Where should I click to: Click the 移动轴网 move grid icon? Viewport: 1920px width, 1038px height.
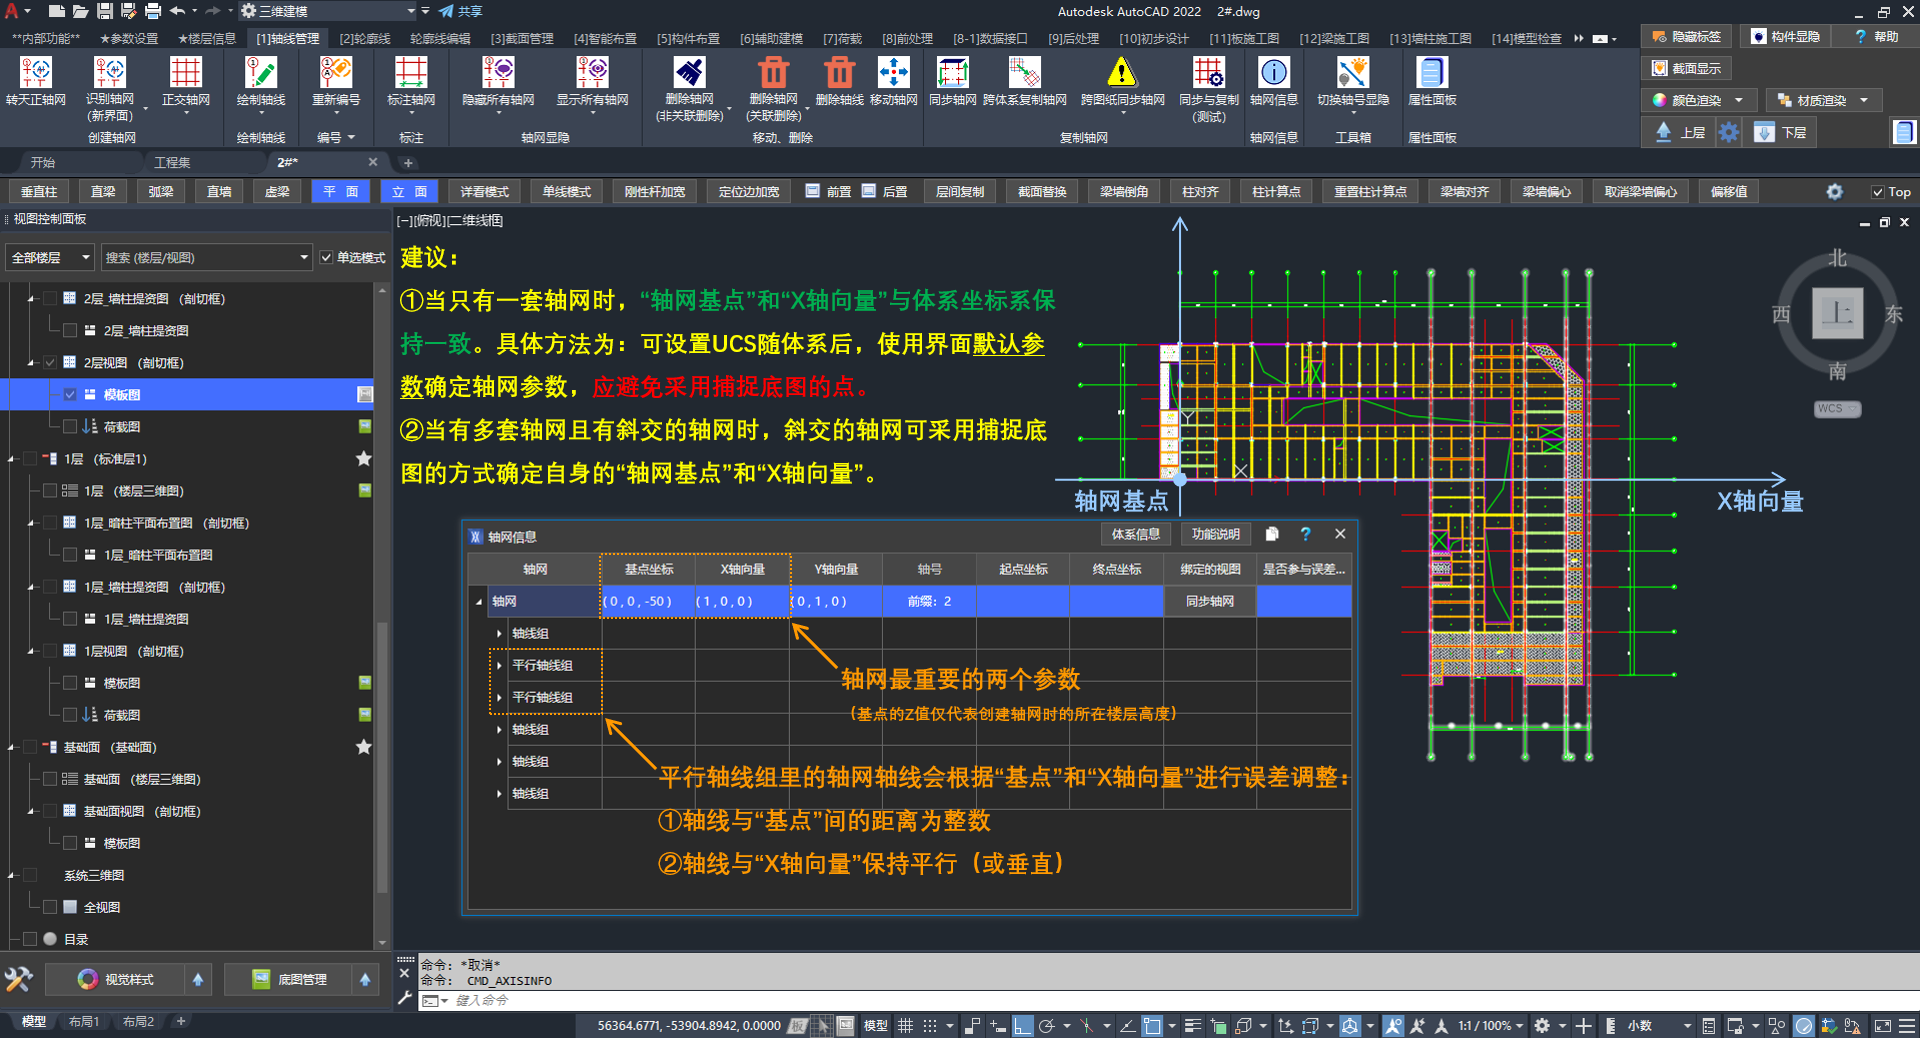click(893, 74)
